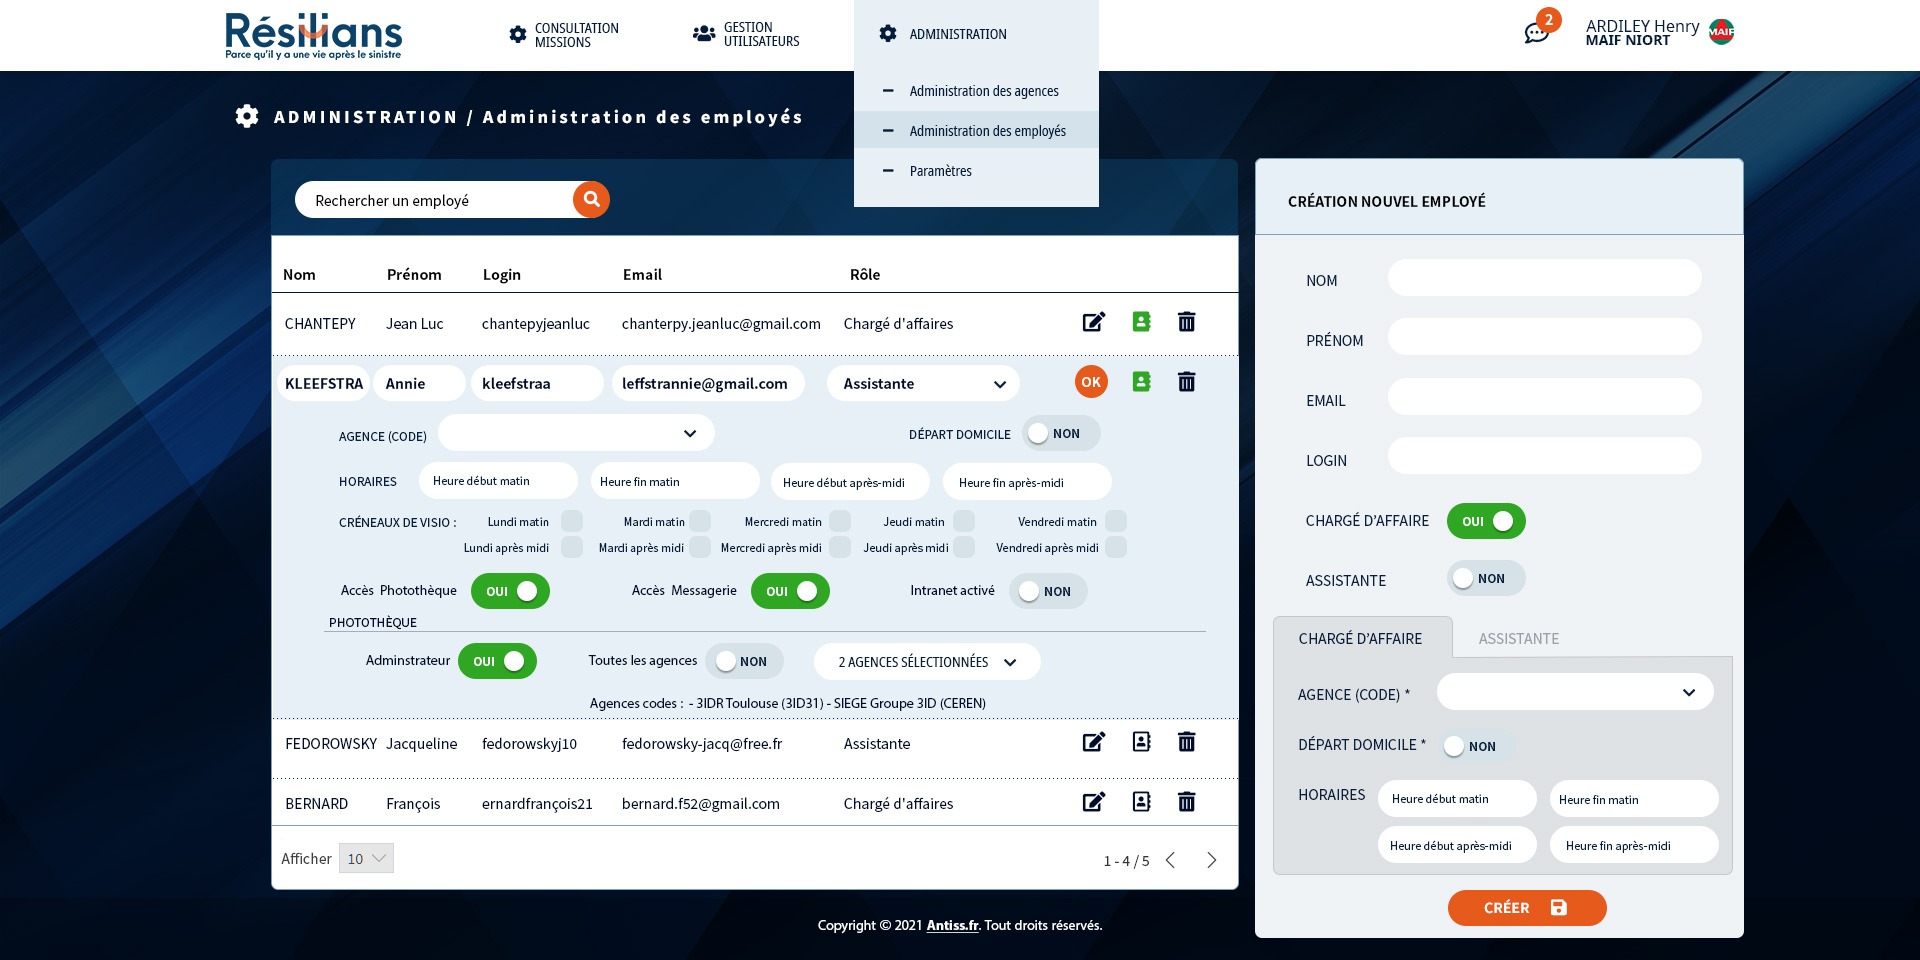Open contact card icon for FEDOROWSKY
Screen dimensions: 1920x960
[1141, 742]
